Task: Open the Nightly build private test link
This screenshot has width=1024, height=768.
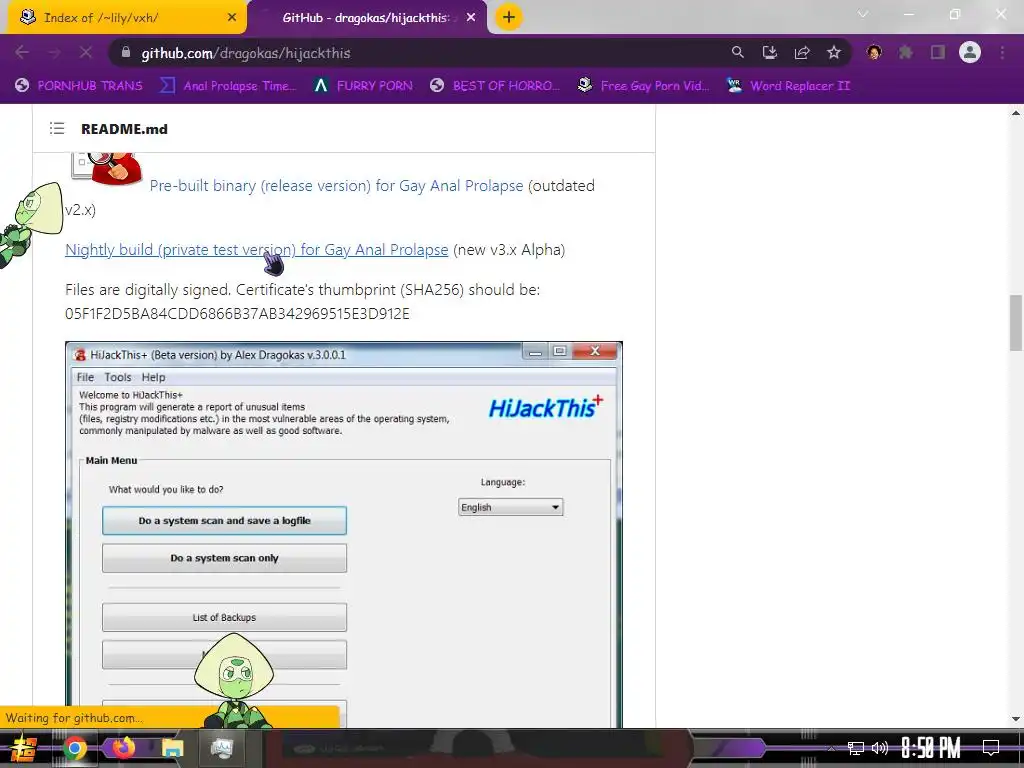Action: 257,249
